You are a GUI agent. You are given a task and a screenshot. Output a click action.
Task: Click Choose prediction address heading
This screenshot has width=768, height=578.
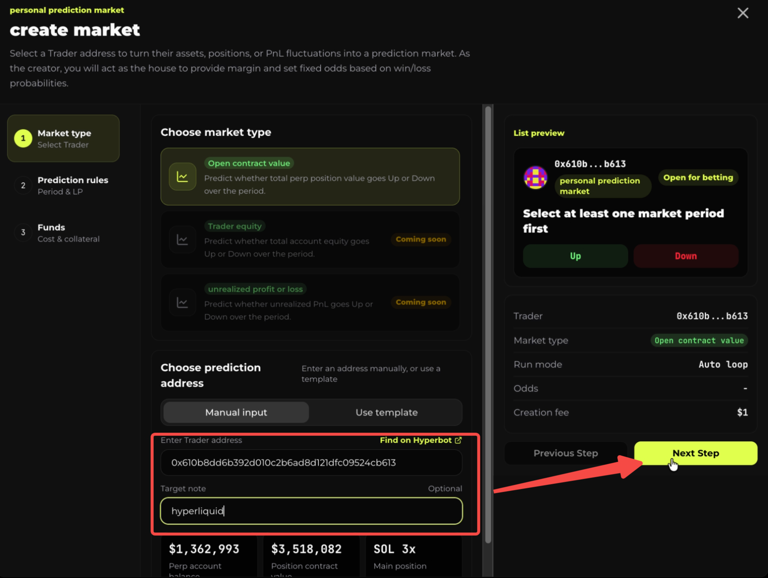click(211, 375)
